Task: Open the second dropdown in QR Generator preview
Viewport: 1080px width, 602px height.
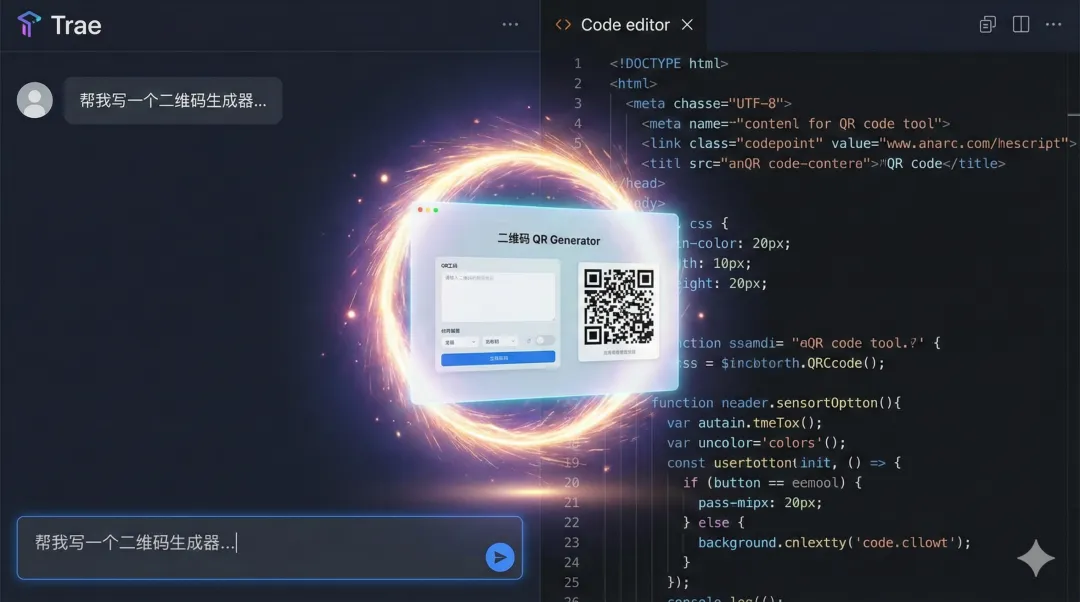Action: [x=500, y=342]
